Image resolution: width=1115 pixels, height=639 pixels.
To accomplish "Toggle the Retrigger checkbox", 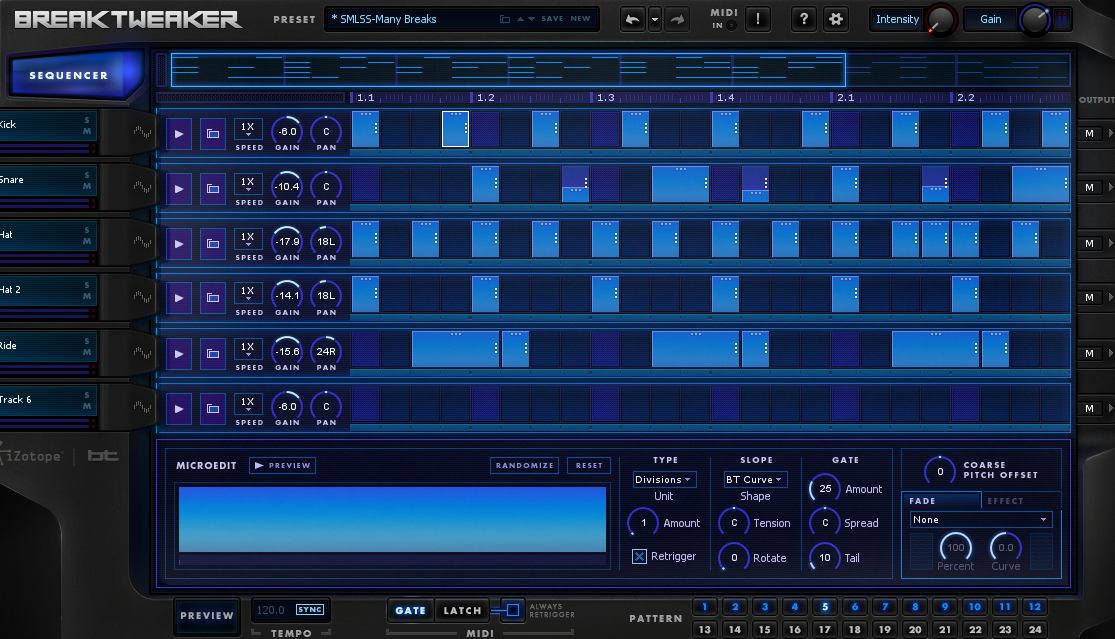I will [x=639, y=557].
